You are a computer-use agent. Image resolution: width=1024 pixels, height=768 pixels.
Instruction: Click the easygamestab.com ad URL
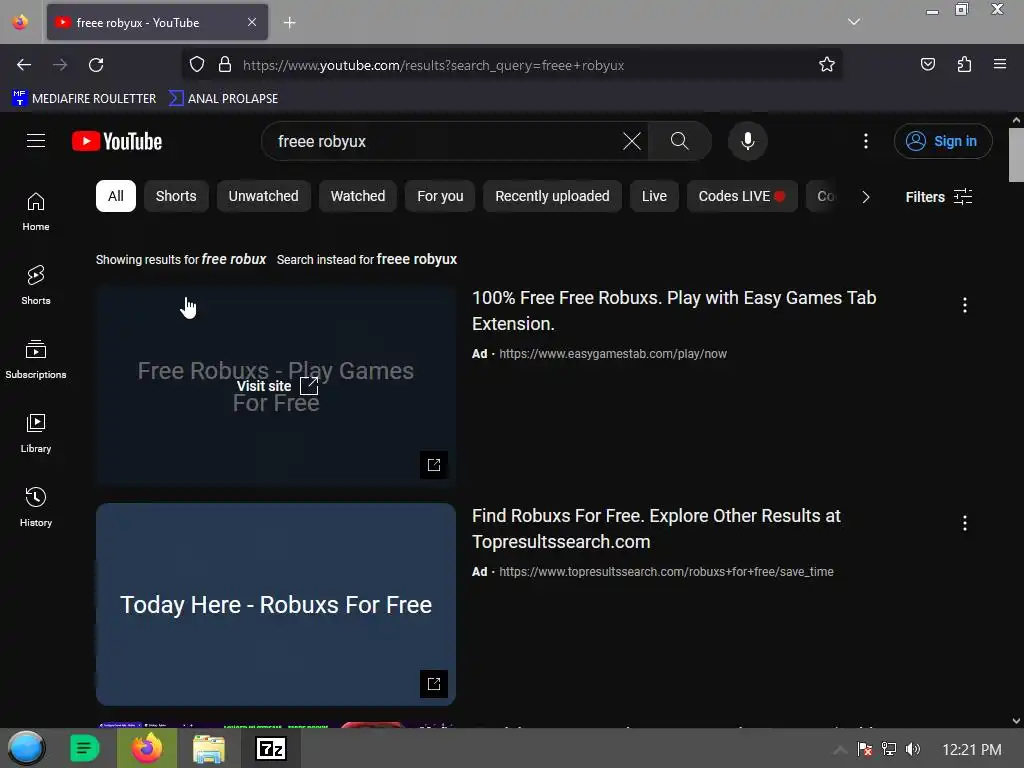(613, 354)
